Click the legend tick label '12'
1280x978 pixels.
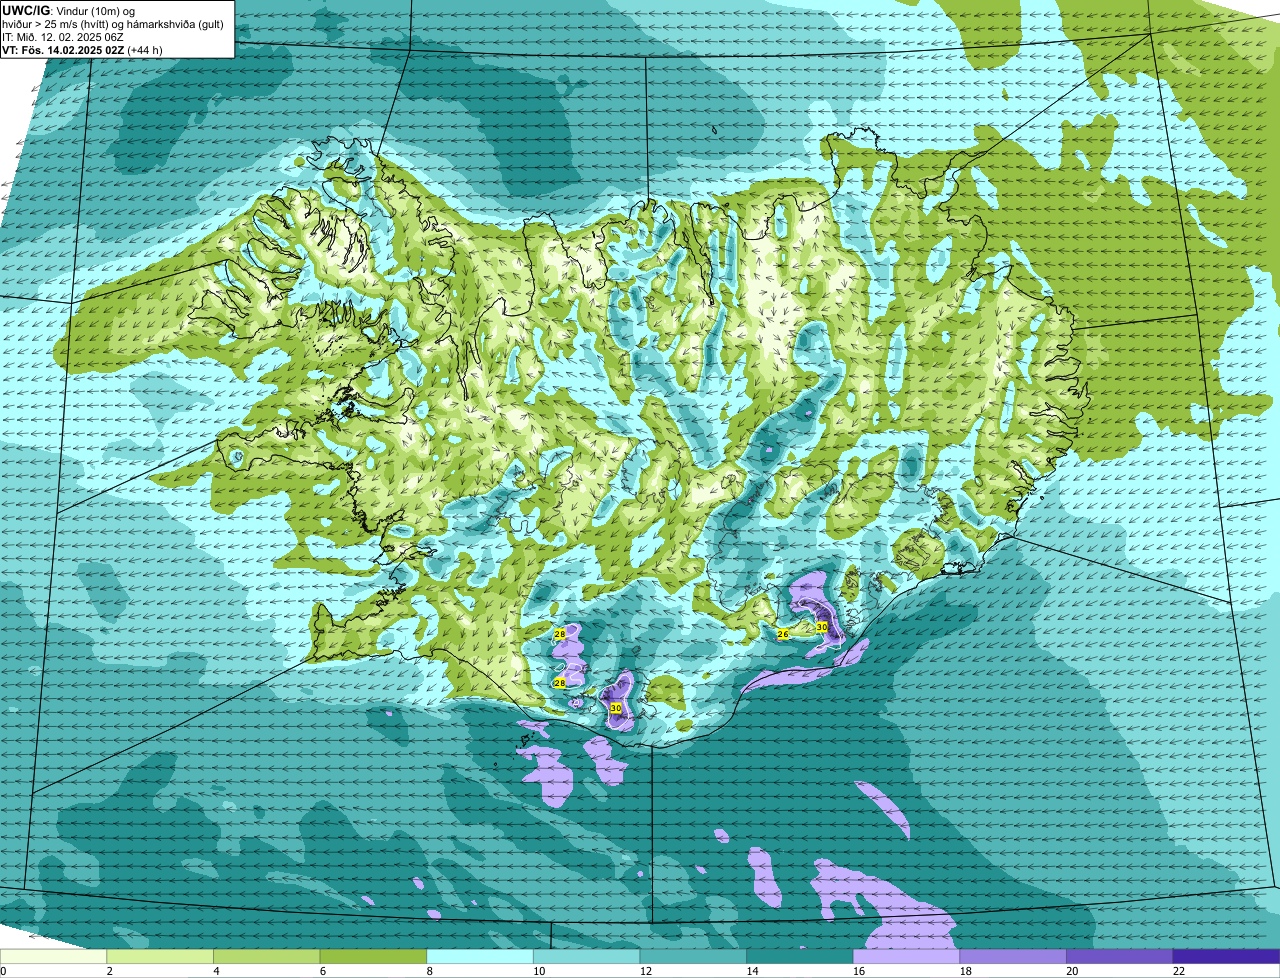pyautogui.click(x=646, y=971)
